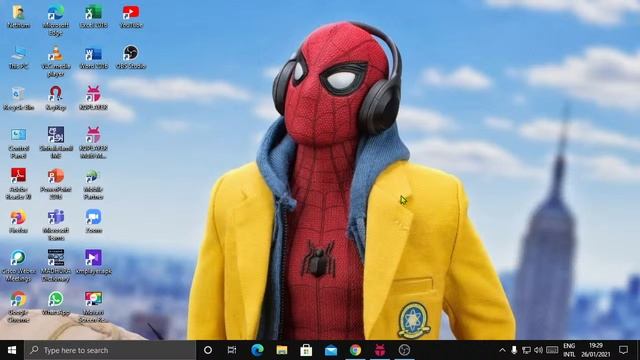640x360 pixels.
Task: Launch Edge from the taskbar
Action: (x=257, y=350)
